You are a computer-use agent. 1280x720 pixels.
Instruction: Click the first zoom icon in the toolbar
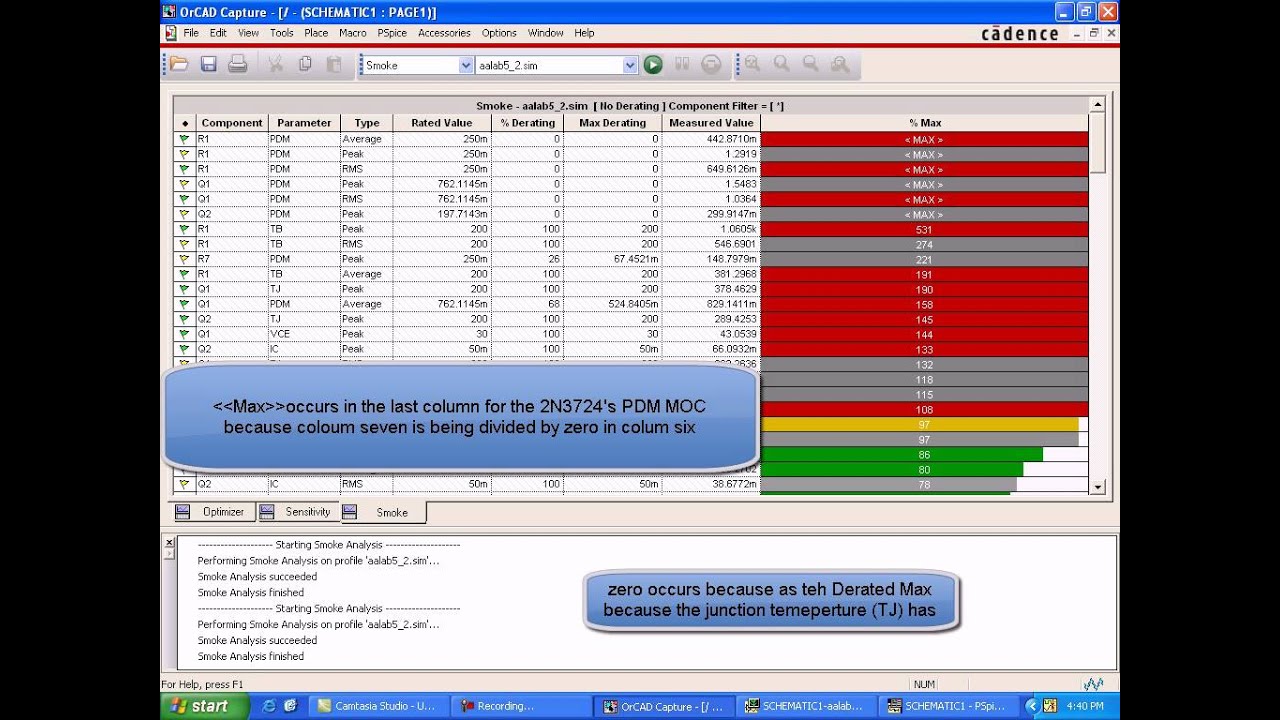click(x=752, y=64)
